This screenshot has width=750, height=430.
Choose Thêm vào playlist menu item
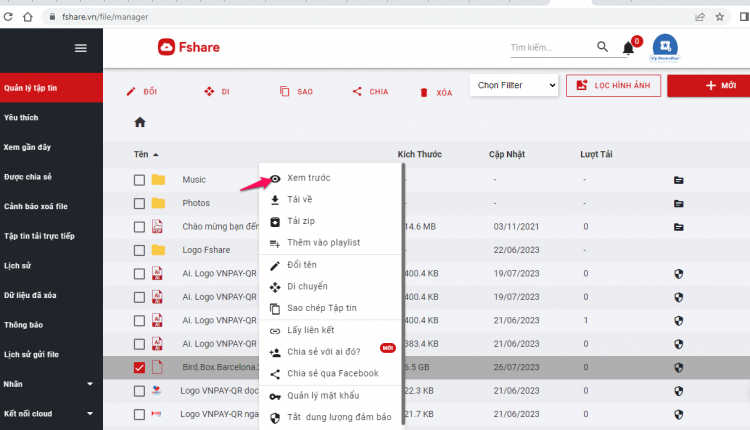click(x=331, y=243)
